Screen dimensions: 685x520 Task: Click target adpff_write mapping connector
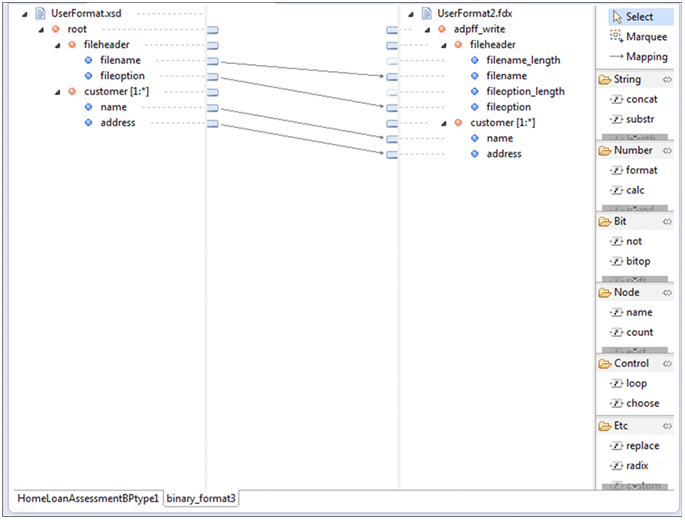[392, 30]
